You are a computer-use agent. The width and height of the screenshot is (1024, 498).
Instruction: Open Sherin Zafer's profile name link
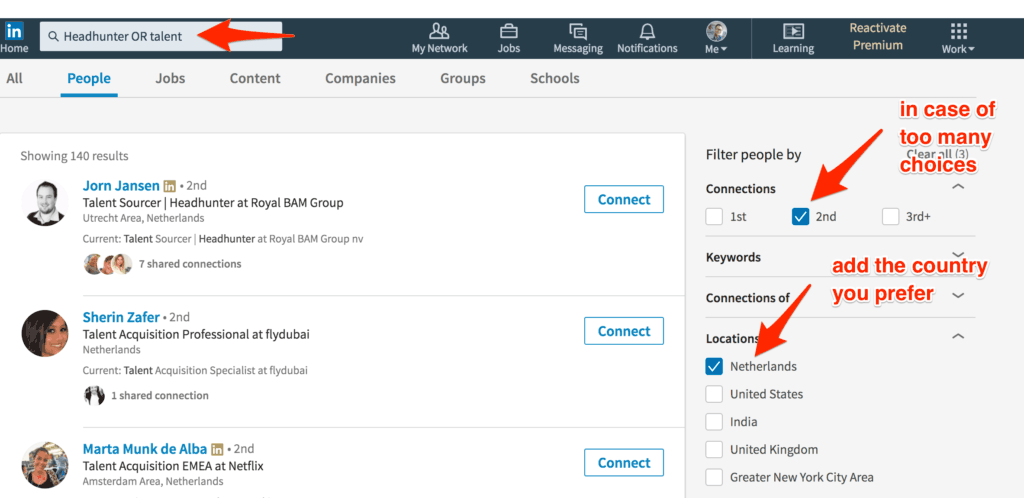pos(121,317)
